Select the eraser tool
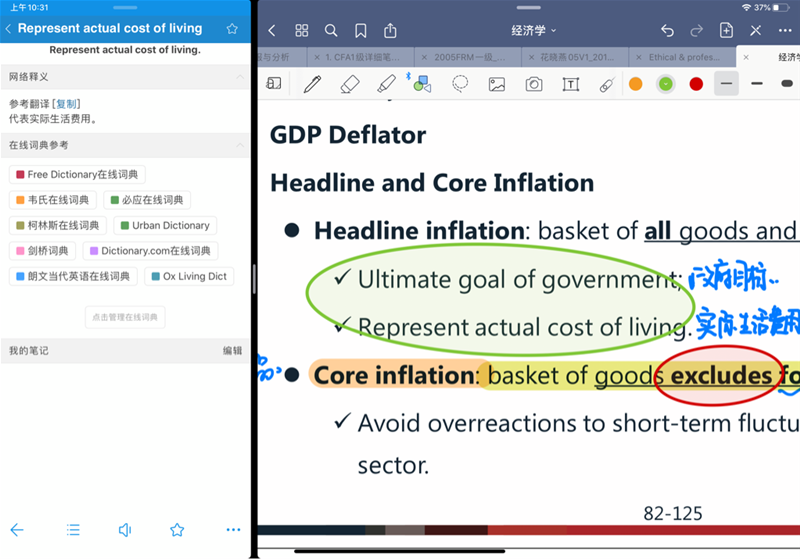The height and width of the screenshot is (559, 800). point(349,84)
